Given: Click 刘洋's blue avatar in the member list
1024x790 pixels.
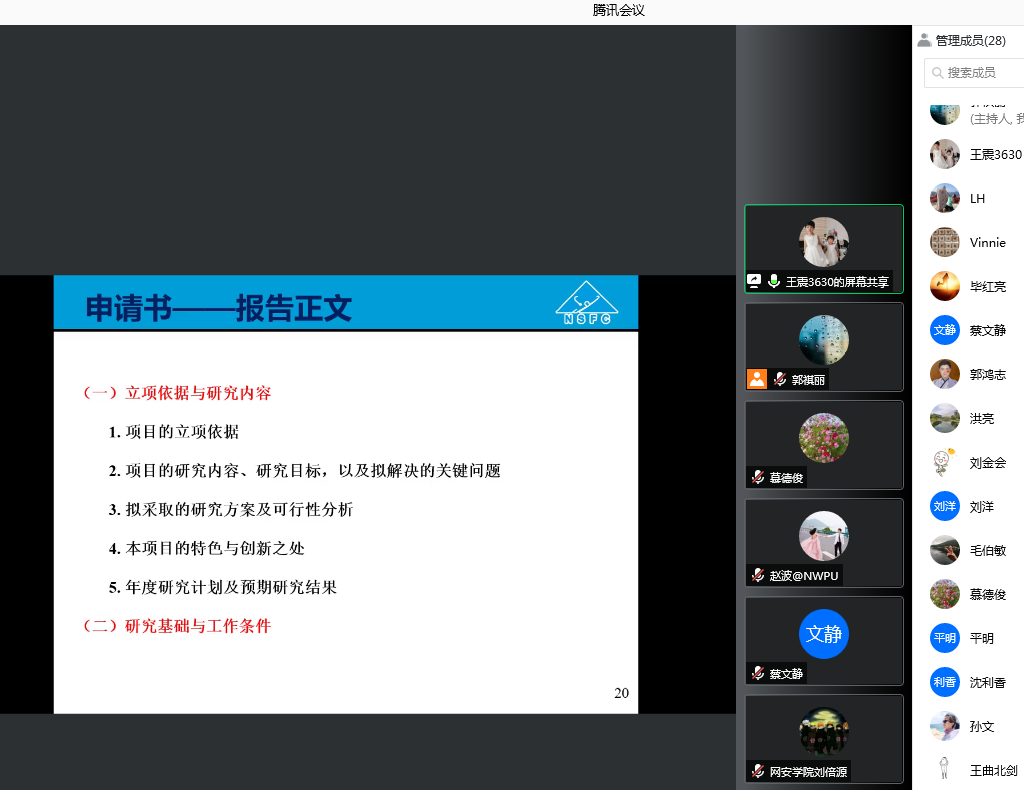Looking at the screenshot, I should (944, 507).
